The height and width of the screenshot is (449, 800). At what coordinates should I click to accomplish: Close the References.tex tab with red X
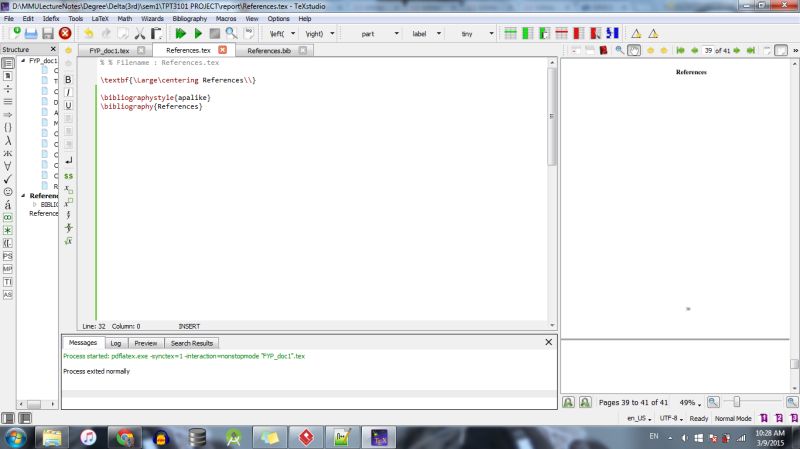[222, 50]
